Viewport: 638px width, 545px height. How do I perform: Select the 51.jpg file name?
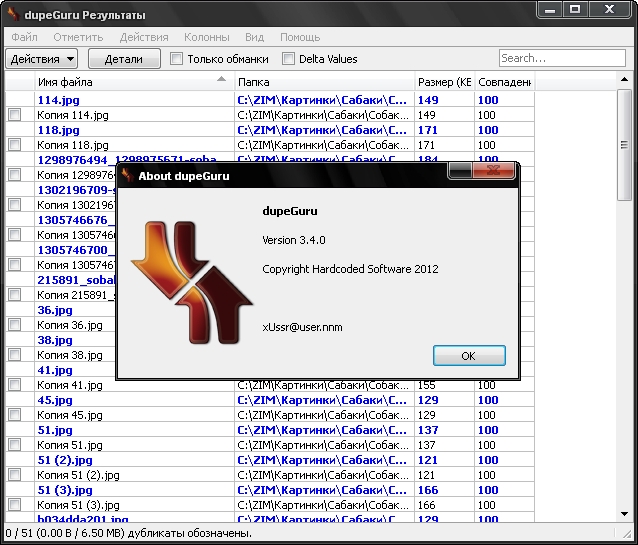point(55,430)
